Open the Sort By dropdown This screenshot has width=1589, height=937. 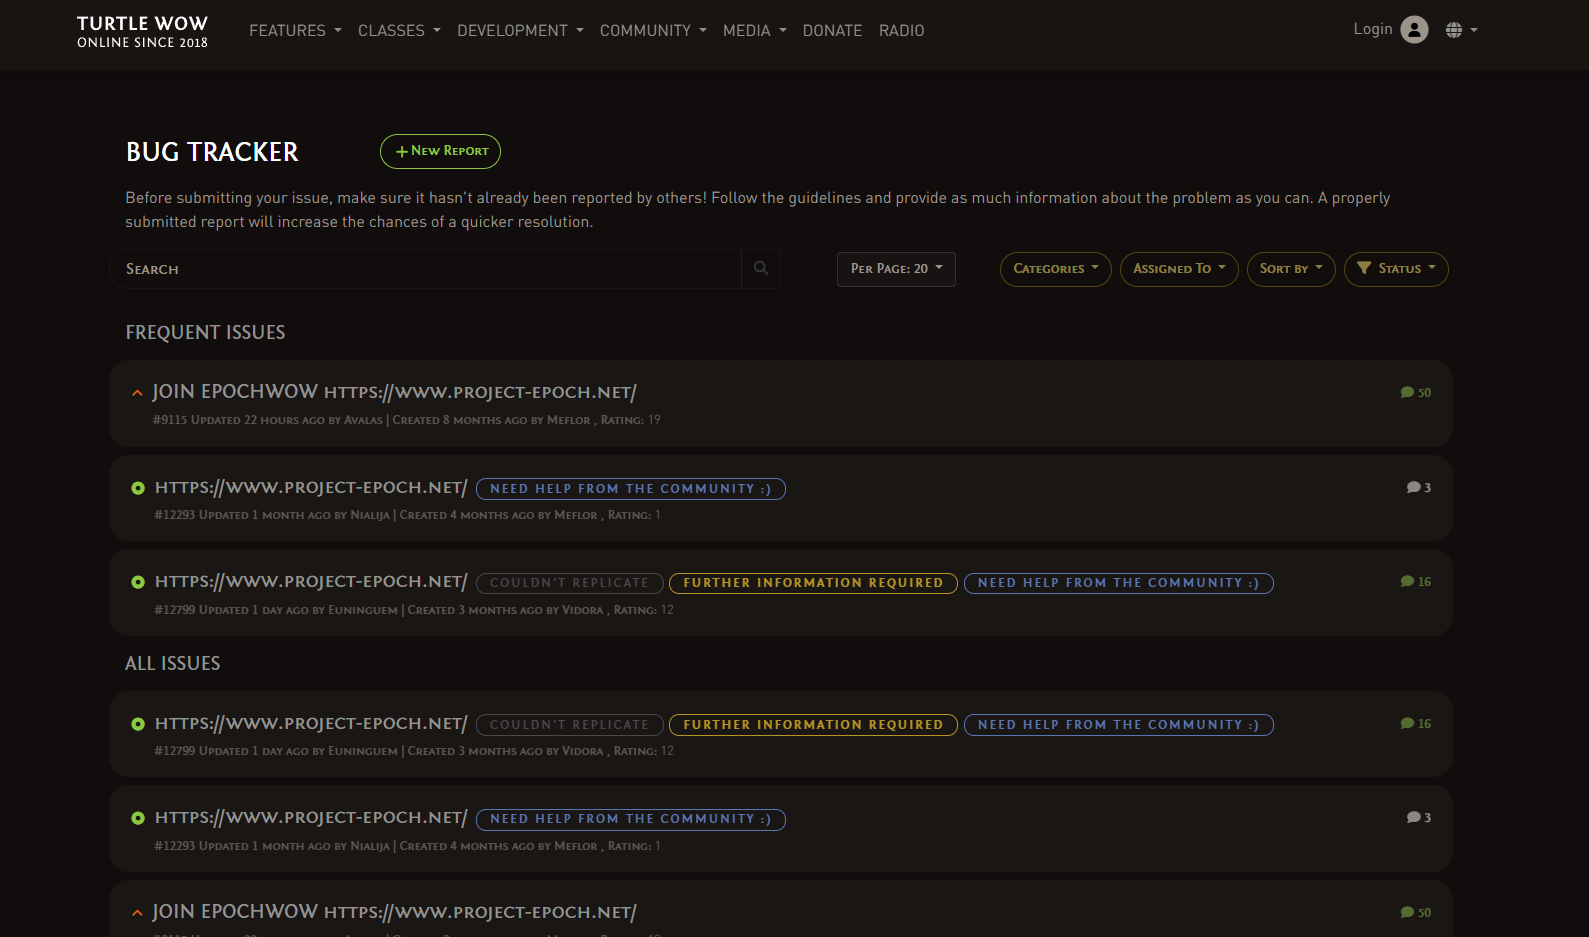click(1291, 269)
